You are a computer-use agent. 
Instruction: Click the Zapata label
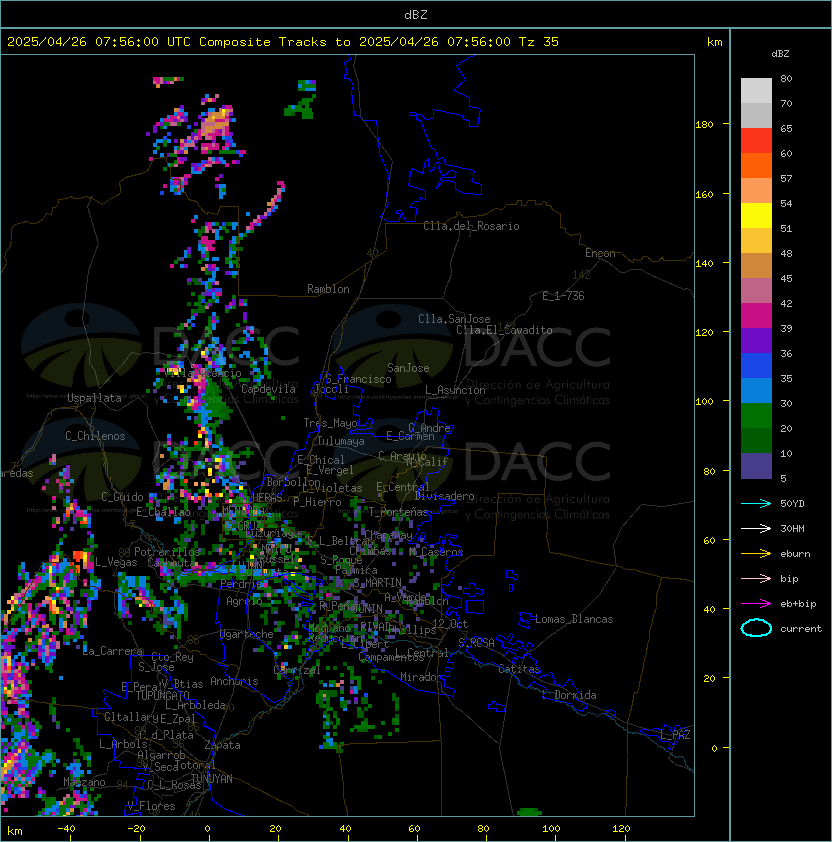[x=222, y=745]
